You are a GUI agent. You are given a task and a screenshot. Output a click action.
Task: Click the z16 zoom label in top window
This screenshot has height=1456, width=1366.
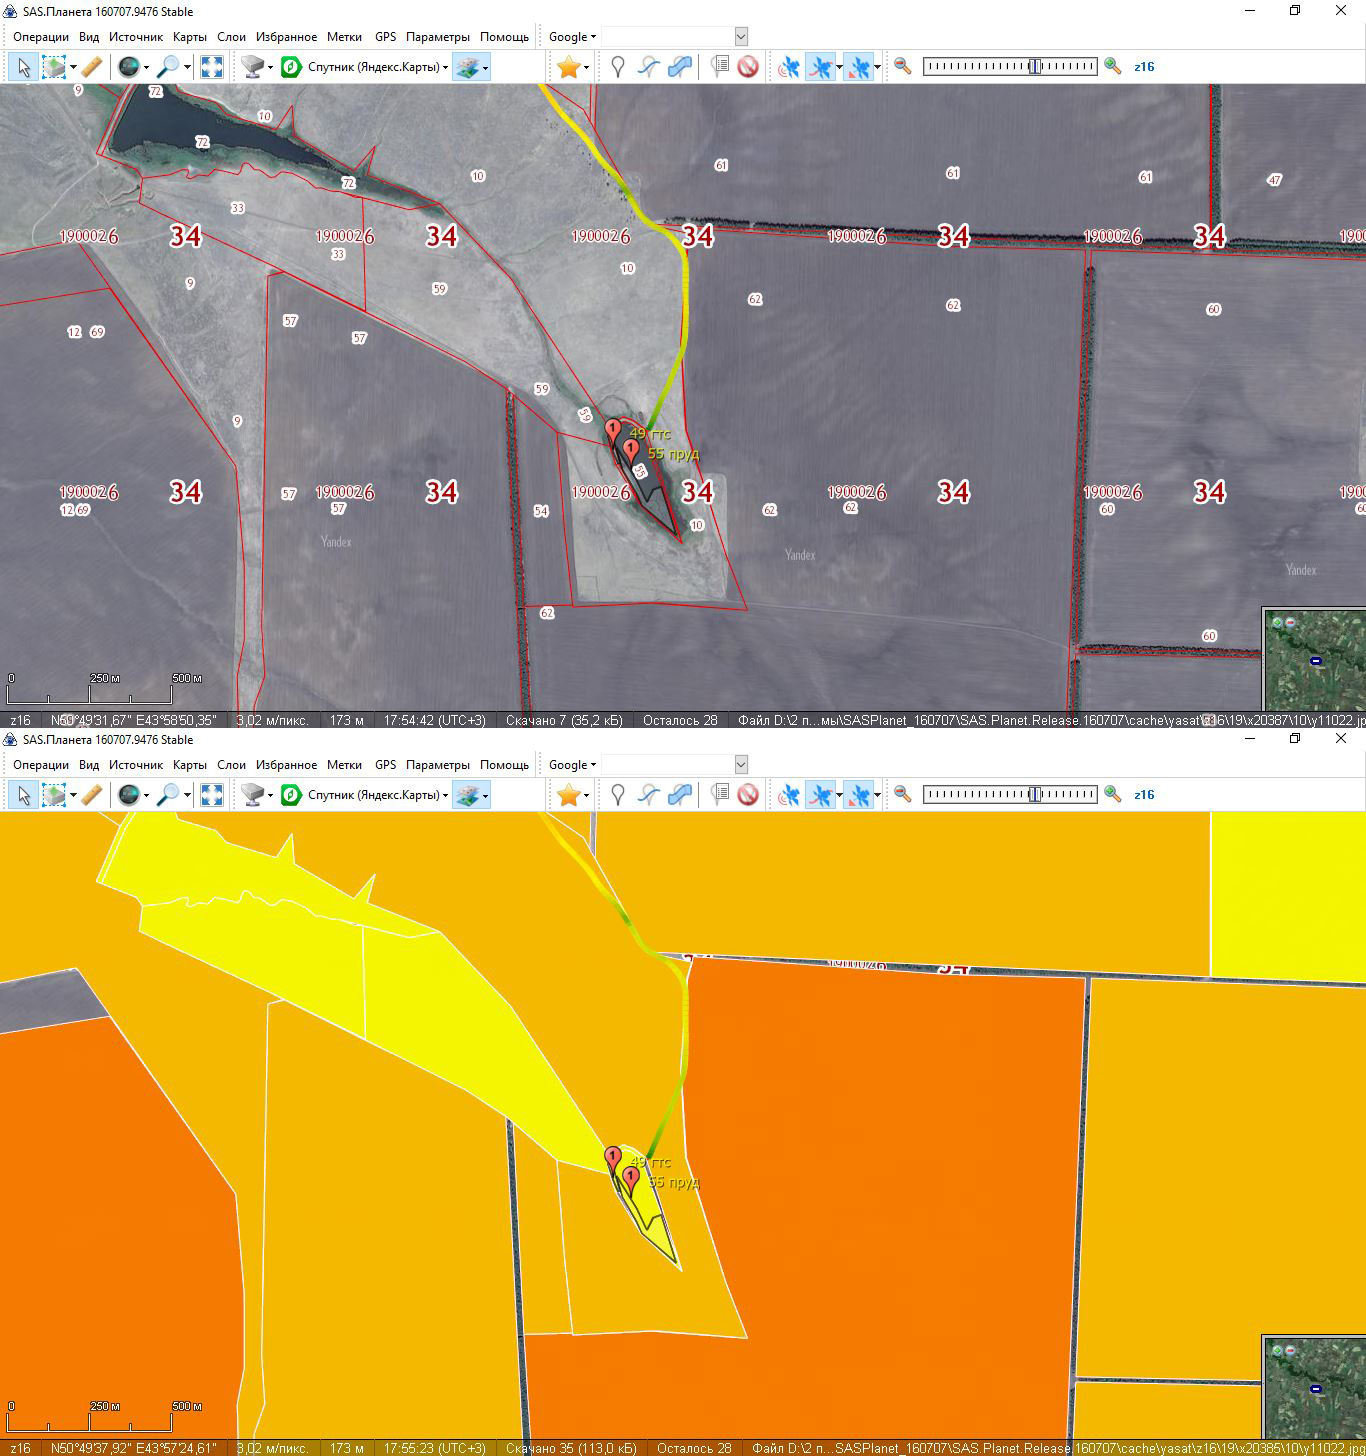(x=1144, y=67)
